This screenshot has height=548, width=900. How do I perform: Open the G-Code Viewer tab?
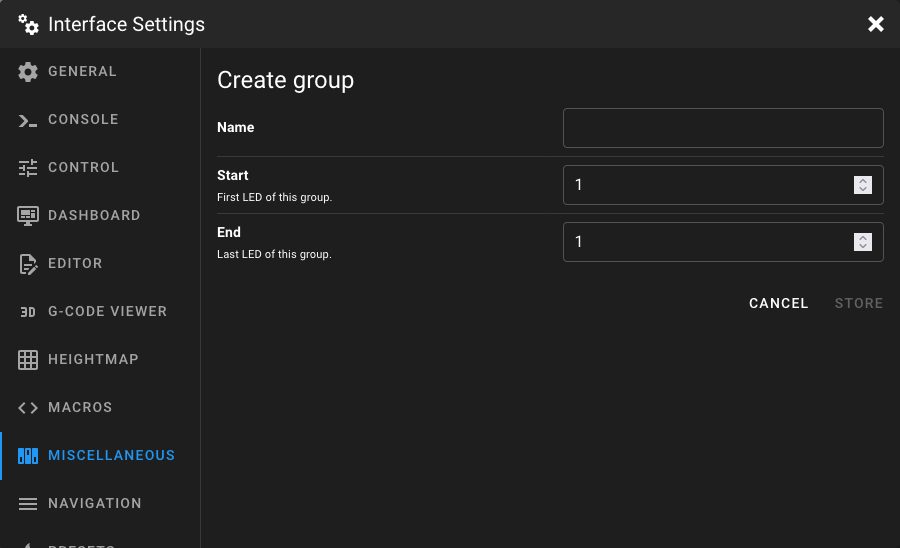(101, 312)
